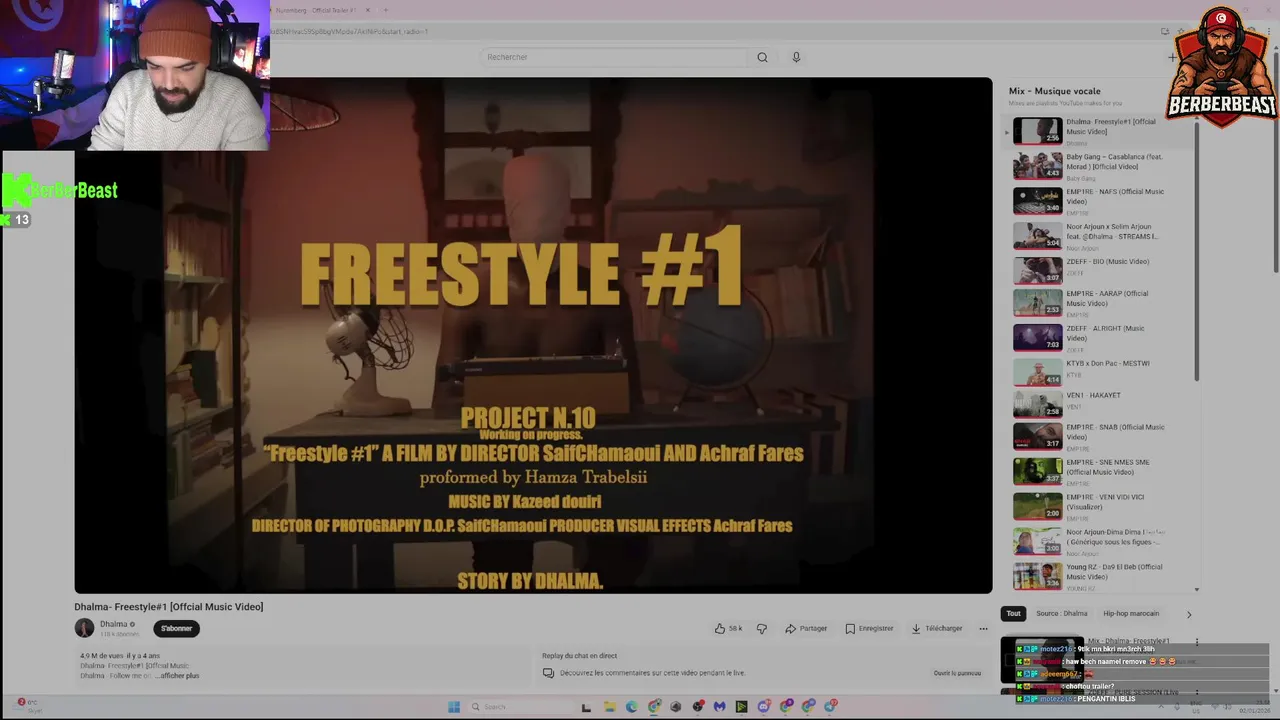
Task: Expand the mix playlist with the bottom arrow
Action: [x=1197, y=590]
